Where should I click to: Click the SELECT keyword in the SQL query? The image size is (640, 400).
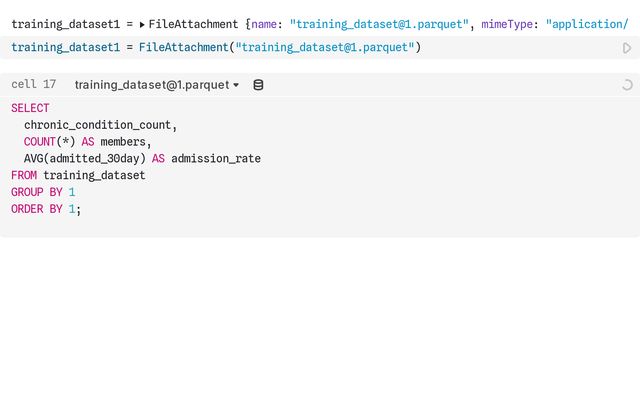(30, 108)
